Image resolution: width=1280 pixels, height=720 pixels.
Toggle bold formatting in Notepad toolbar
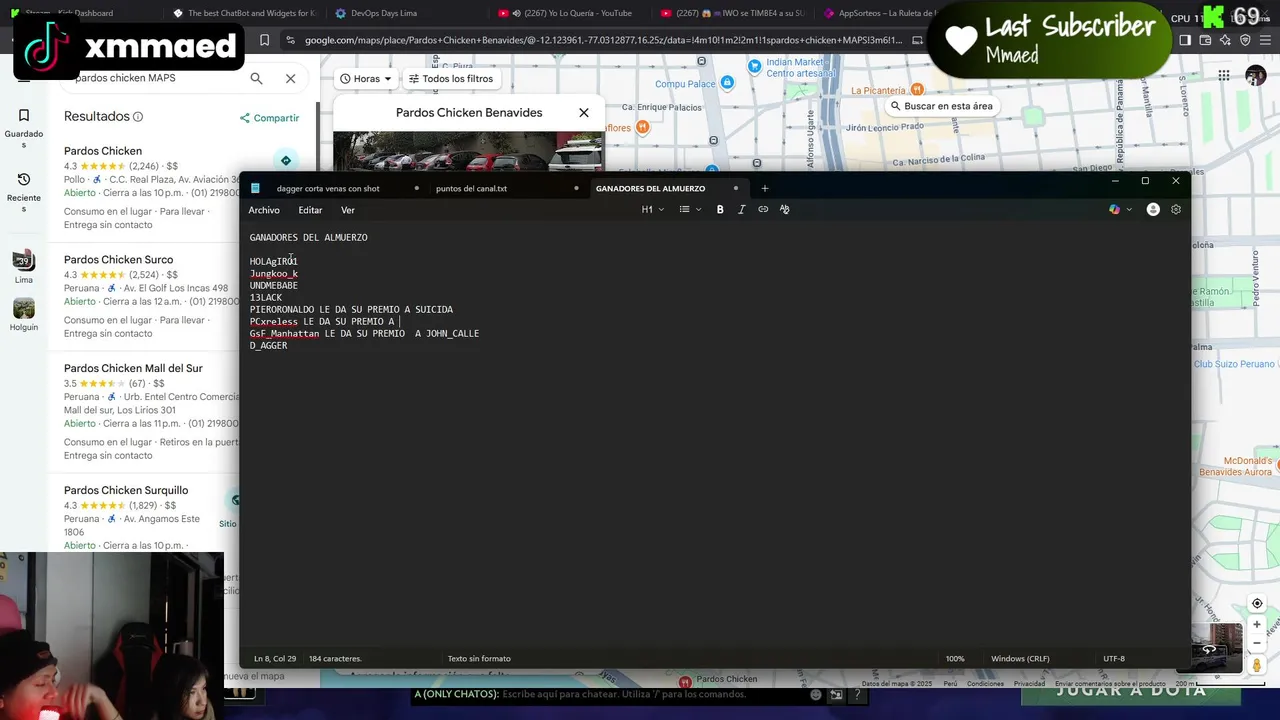720,209
